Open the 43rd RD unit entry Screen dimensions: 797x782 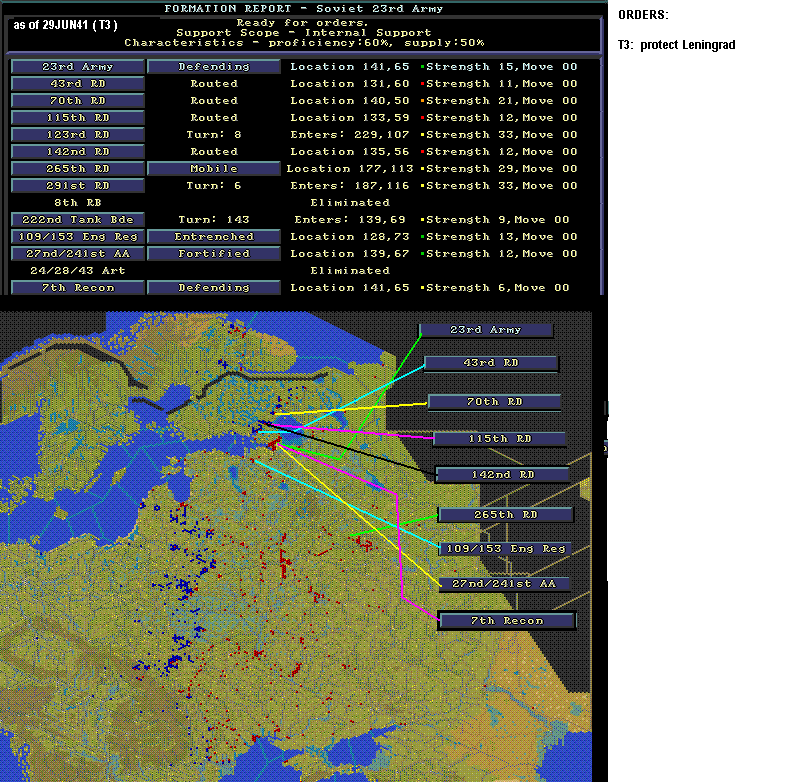[x=78, y=84]
